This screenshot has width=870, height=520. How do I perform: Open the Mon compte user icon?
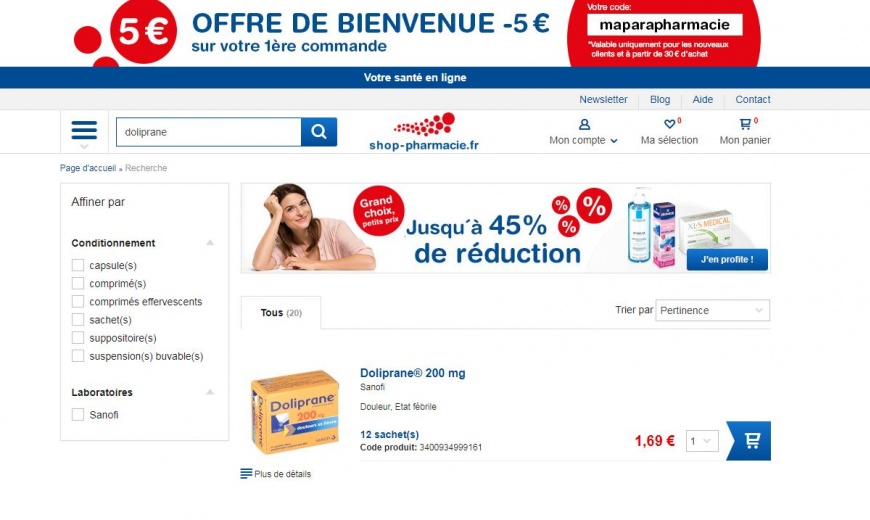[x=584, y=124]
